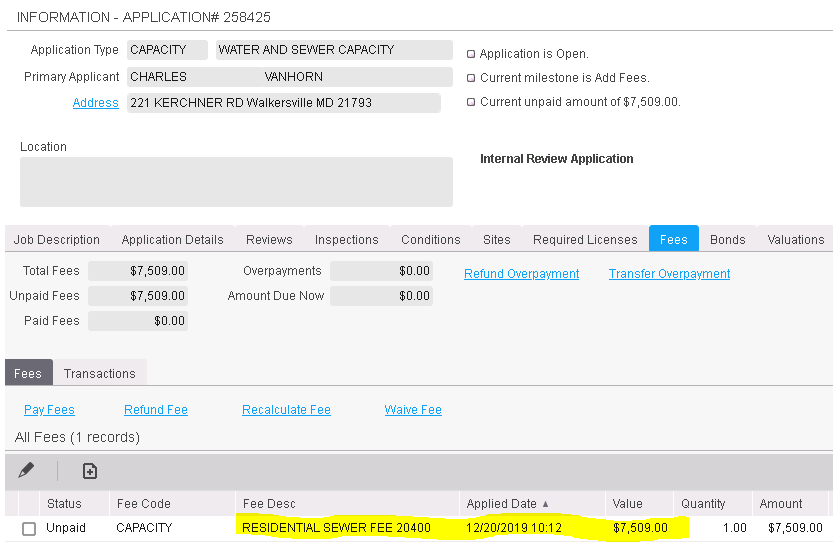The width and height of the screenshot is (833, 547).
Task: Click 'Current milestone is Add Fees' text
Action: (x=565, y=78)
